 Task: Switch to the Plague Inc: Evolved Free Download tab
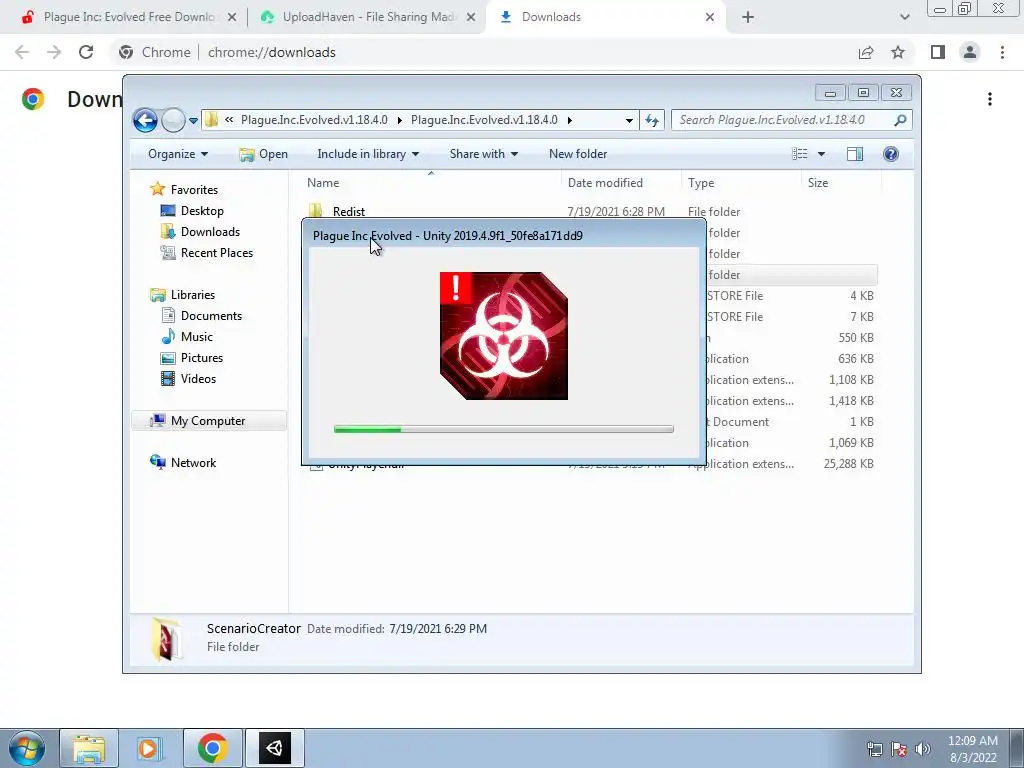(x=128, y=17)
